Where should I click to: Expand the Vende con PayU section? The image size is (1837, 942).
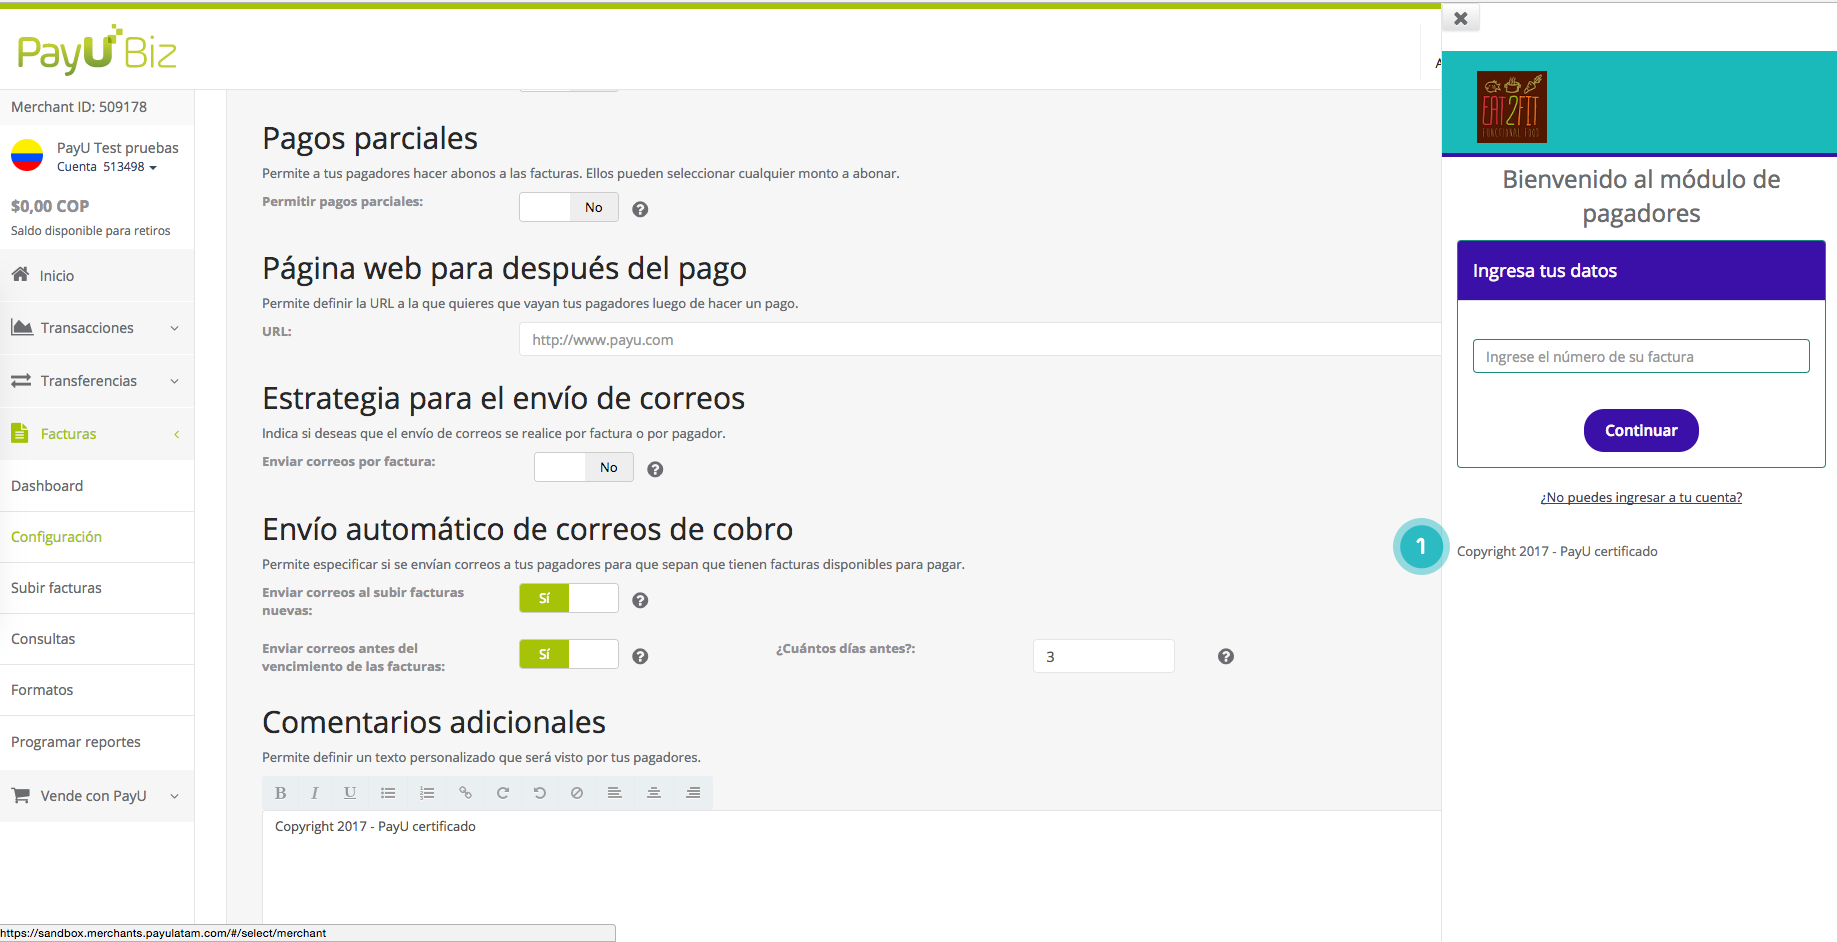pos(92,795)
